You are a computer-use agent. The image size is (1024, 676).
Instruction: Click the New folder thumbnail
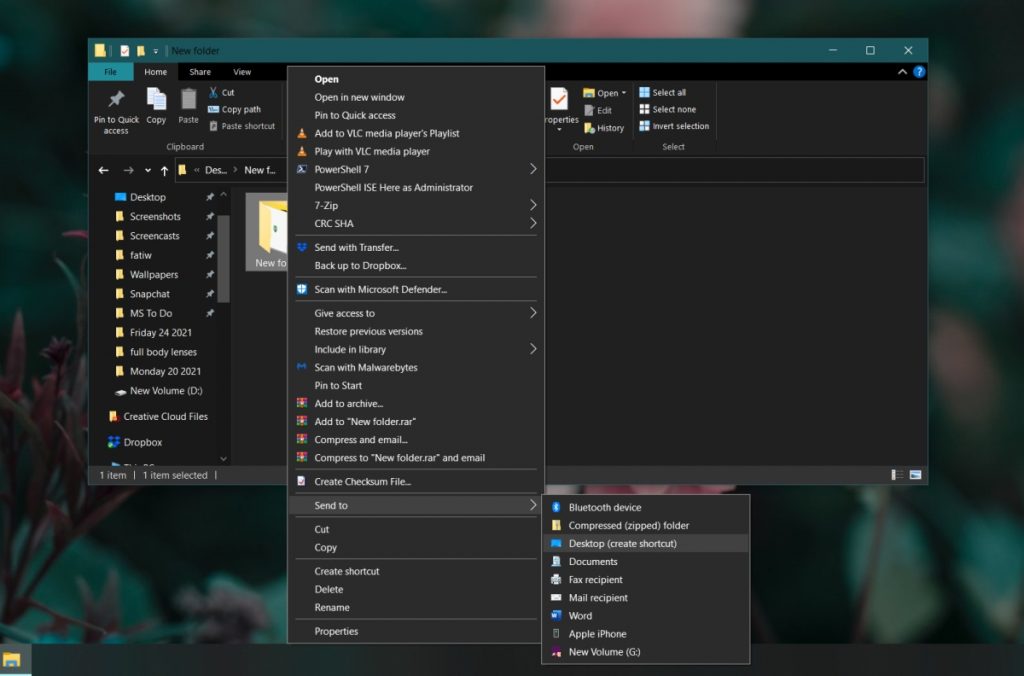[269, 228]
